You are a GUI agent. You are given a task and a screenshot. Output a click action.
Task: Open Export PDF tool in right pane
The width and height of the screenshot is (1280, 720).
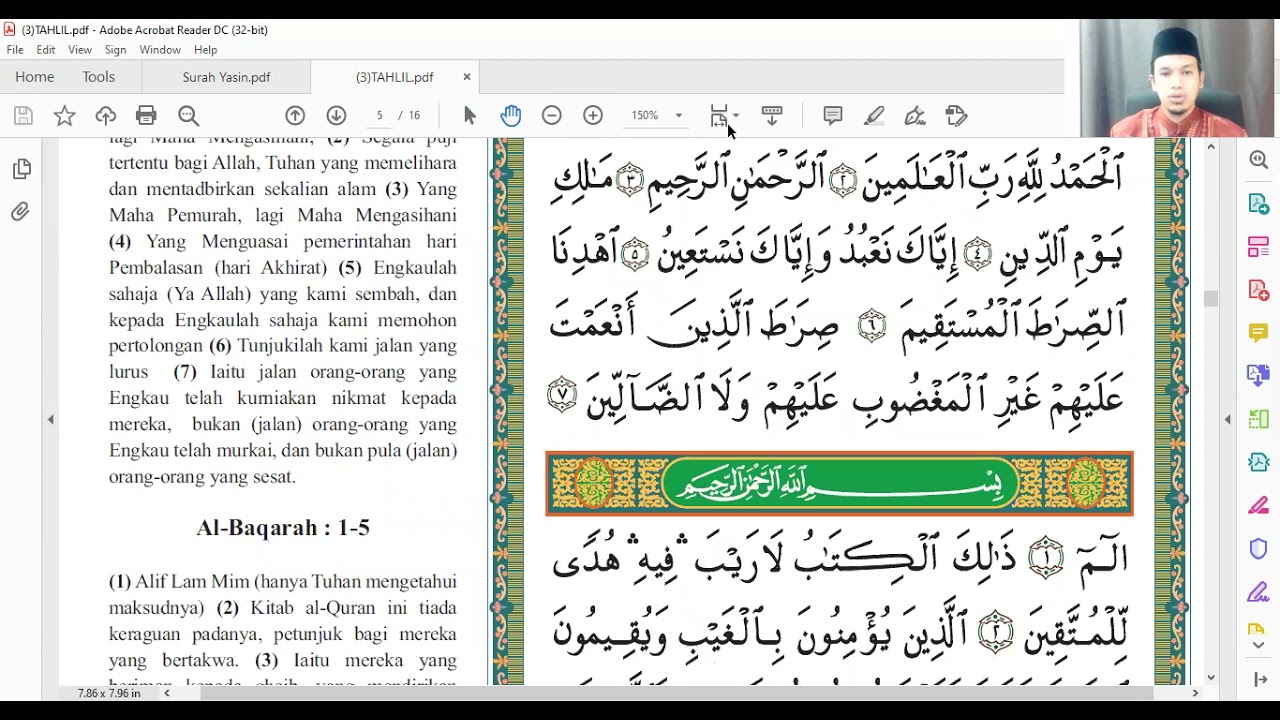pyautogui.click(x=1259, y=203)
